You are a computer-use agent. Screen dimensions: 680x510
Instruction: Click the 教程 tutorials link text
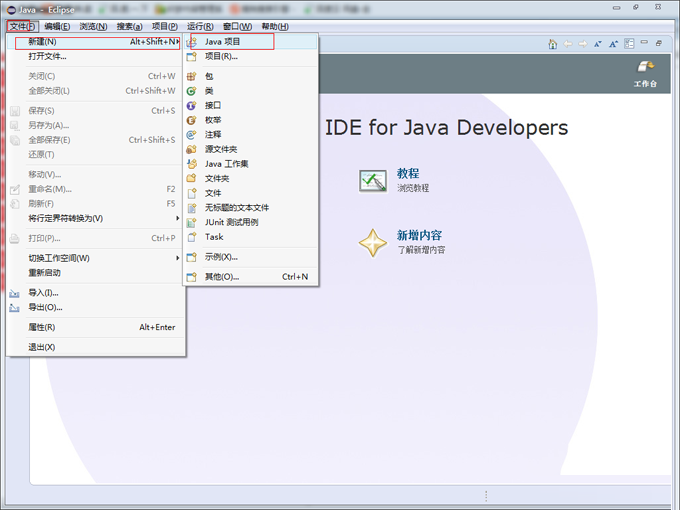click(x=408, y=173)
